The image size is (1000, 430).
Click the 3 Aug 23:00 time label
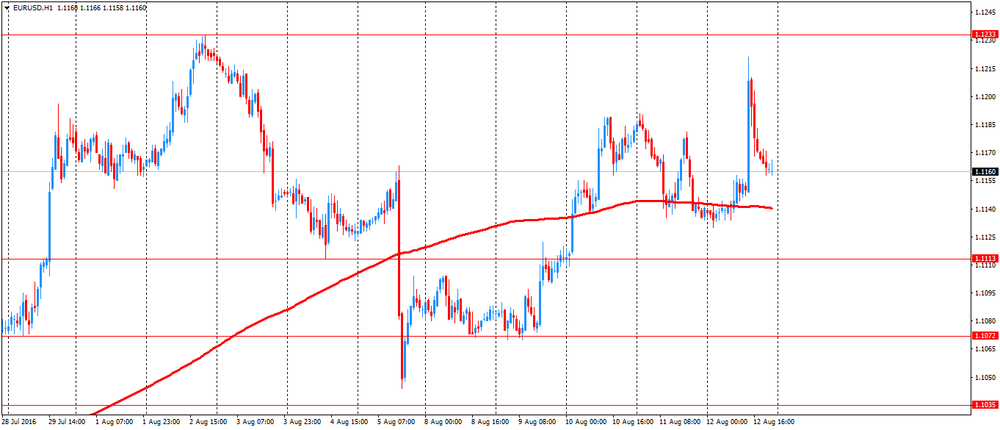(301, 422)
